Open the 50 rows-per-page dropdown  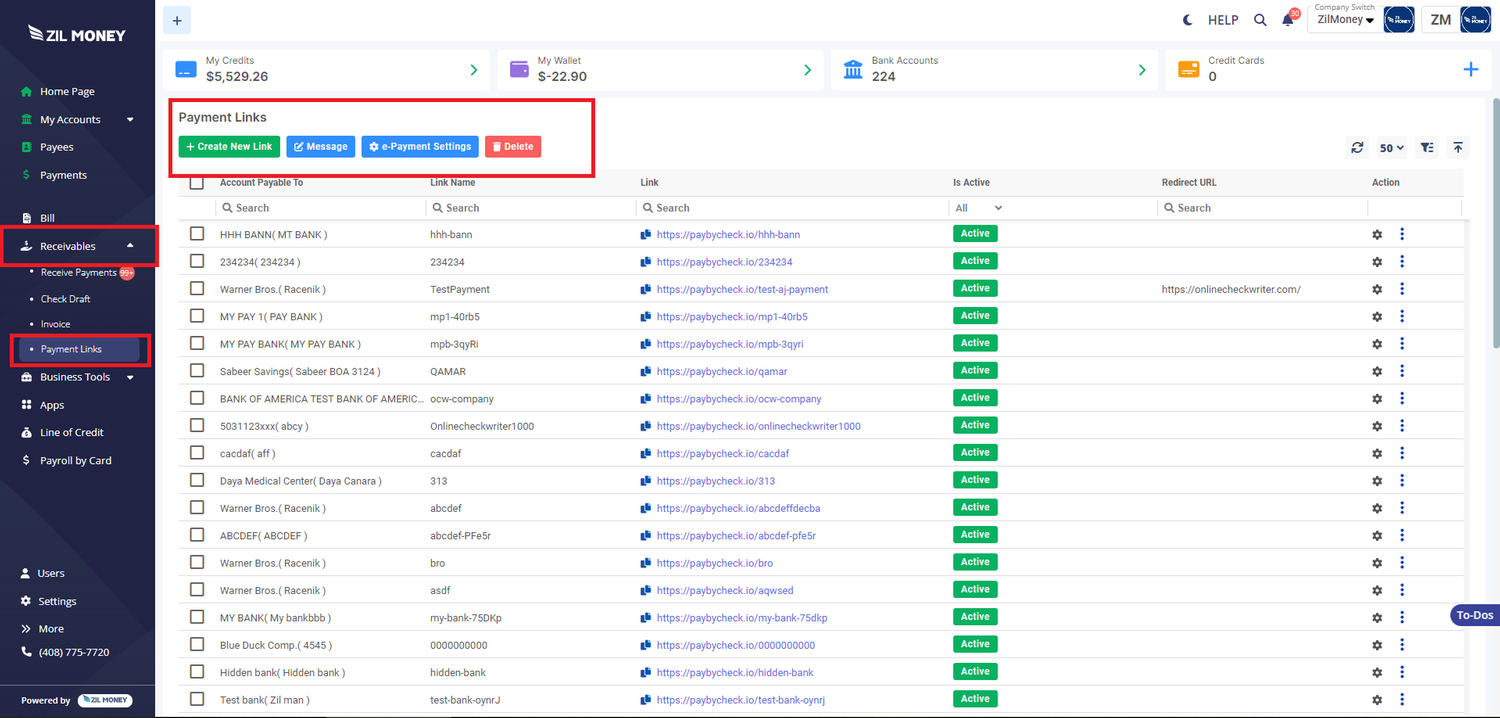[x=1392, y=147]
